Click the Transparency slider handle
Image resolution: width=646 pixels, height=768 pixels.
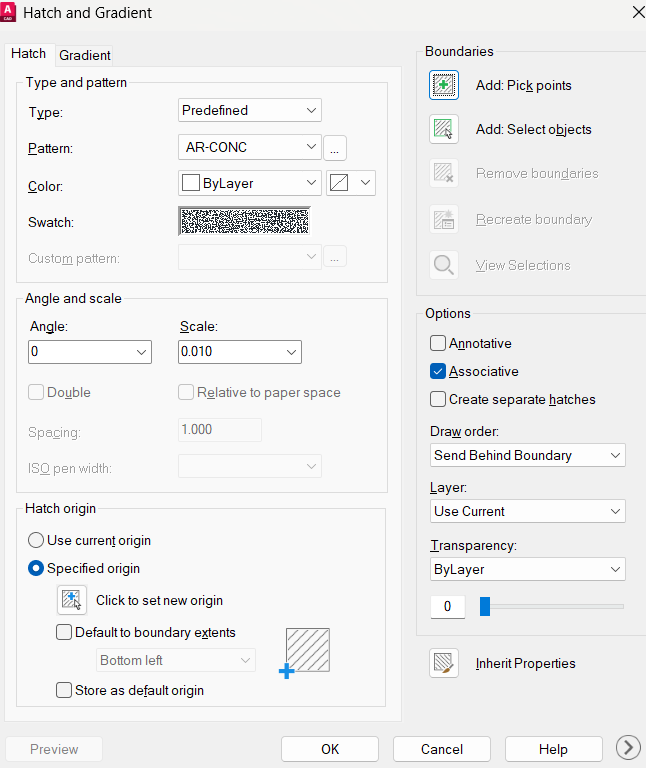(x=485, y=606)
